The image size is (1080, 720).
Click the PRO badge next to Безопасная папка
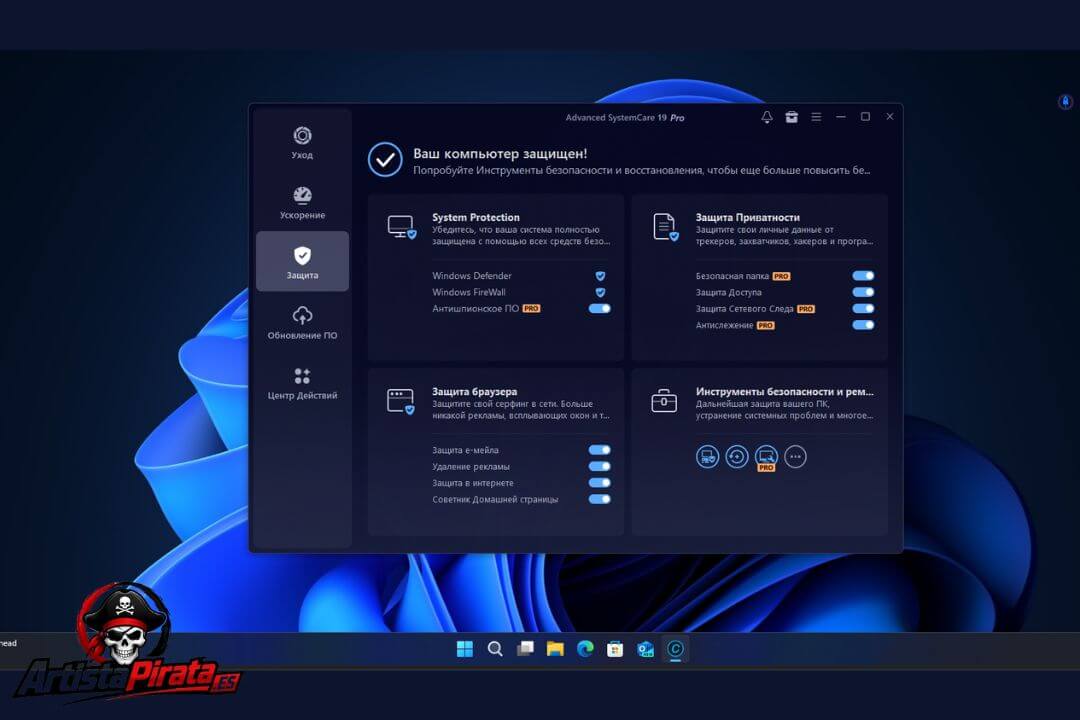(x=781, y=276)
